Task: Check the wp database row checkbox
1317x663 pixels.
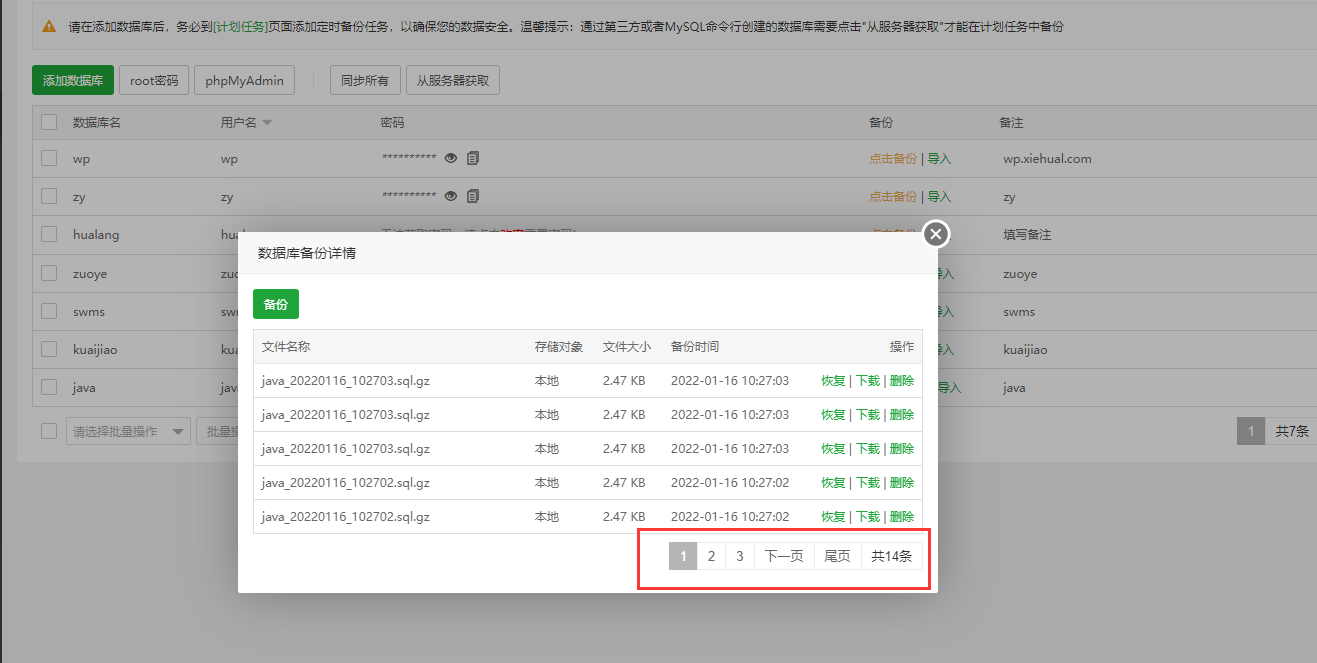Action: (x=49, y=158)
